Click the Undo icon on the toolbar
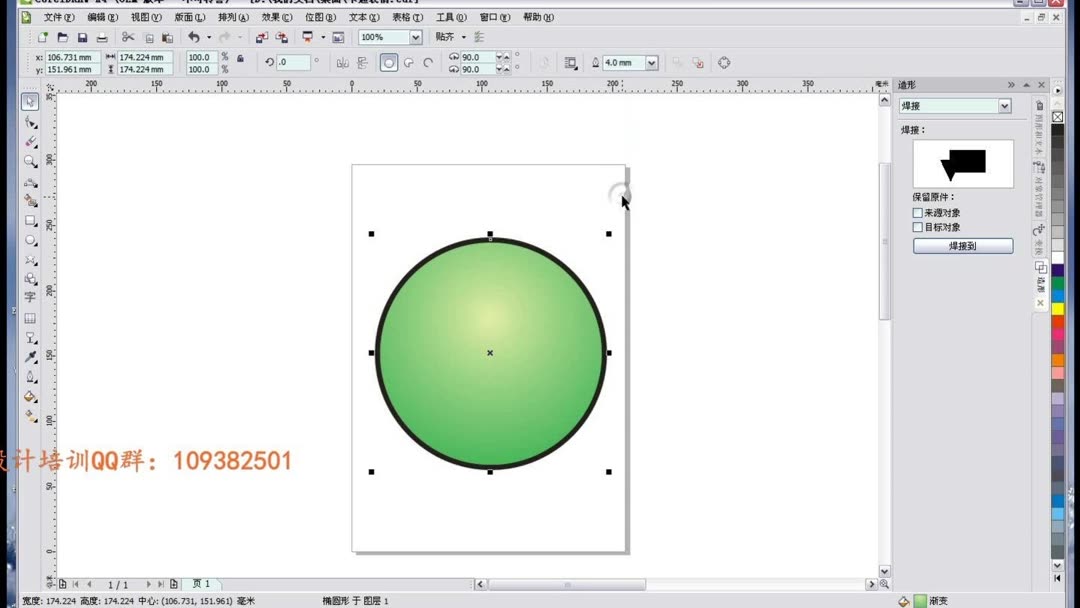 [x=194, y=37]
